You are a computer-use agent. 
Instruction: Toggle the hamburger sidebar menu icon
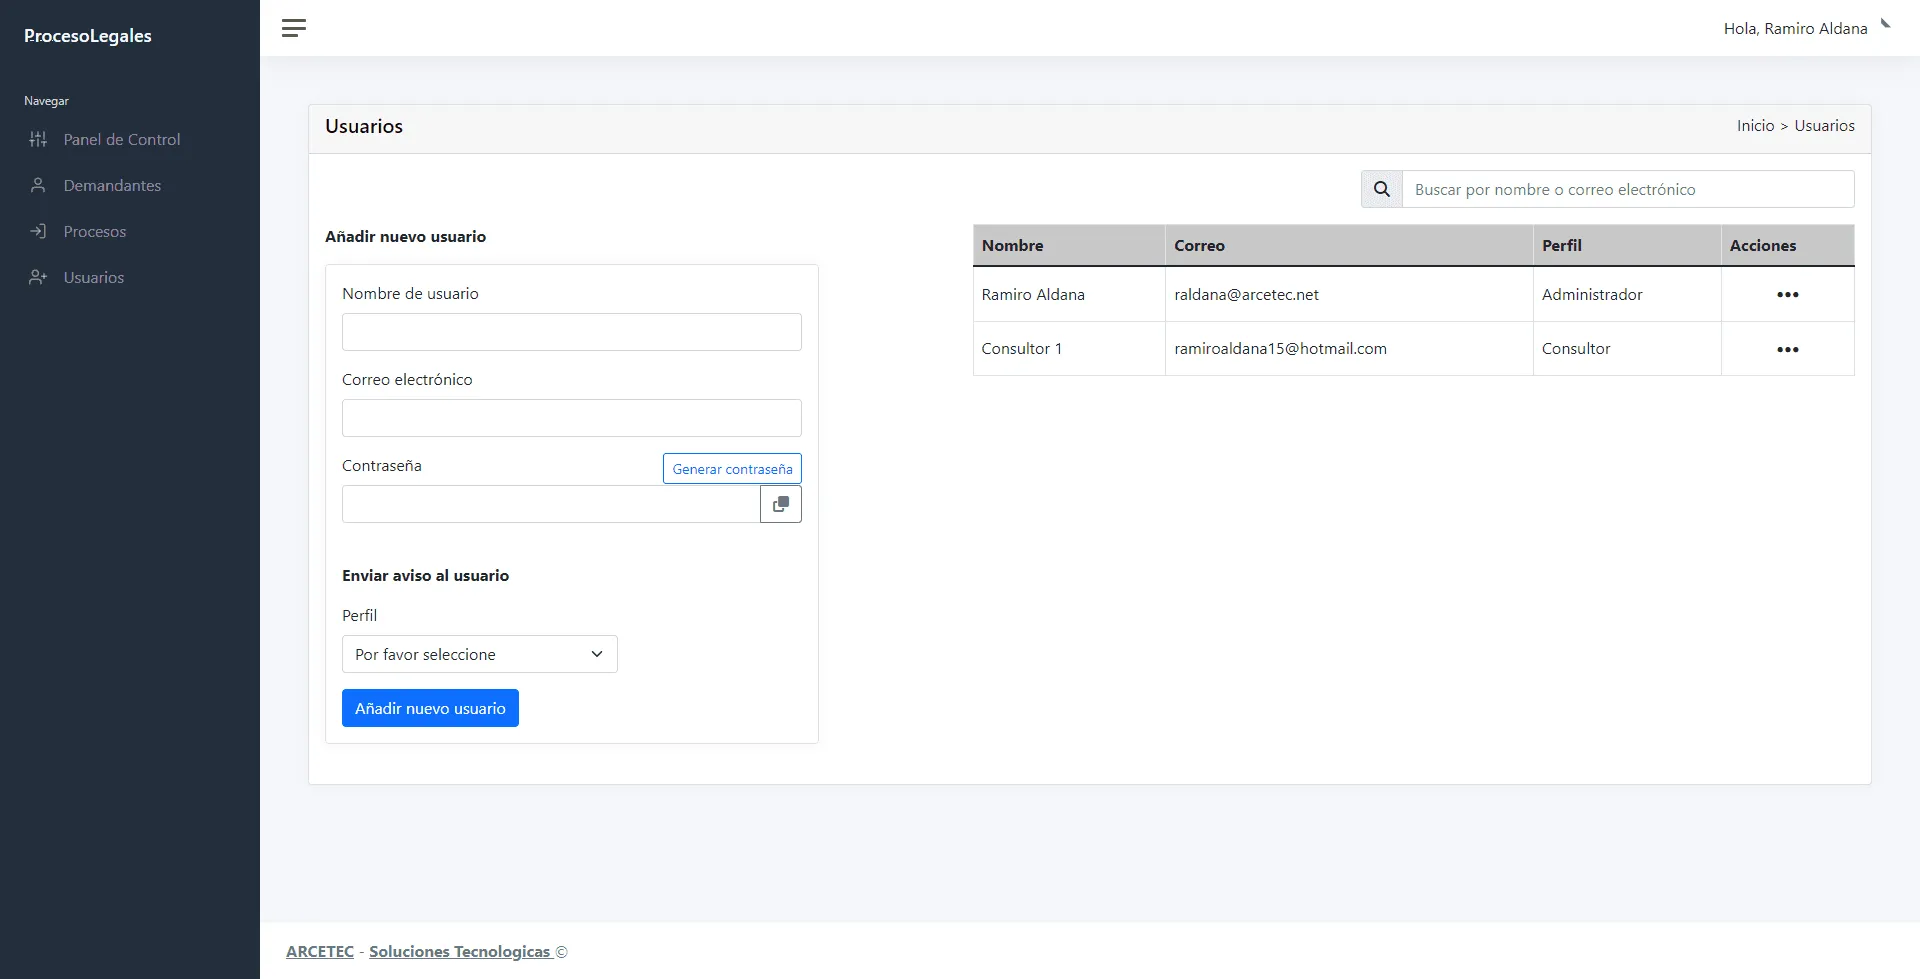point(293,28)
